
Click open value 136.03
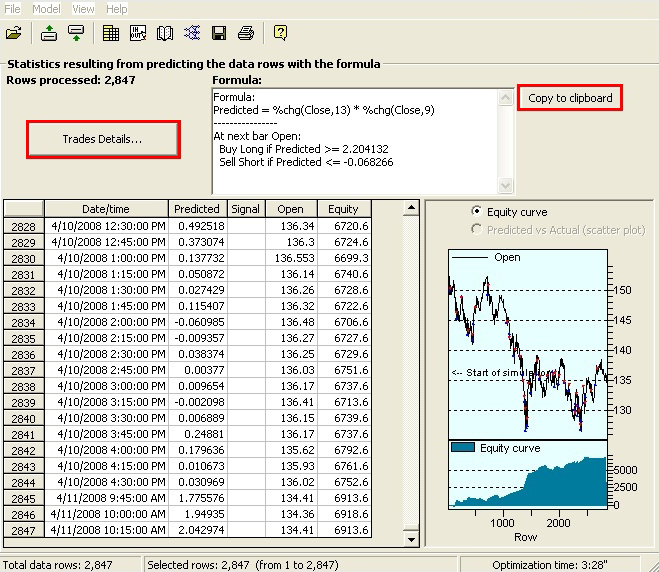(291, 370)
